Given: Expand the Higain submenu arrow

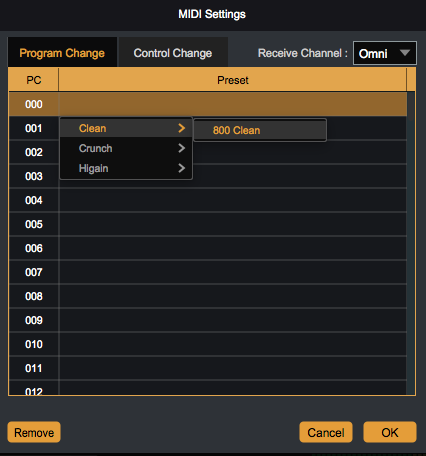Looking at the screenshot, I should 181,168.
